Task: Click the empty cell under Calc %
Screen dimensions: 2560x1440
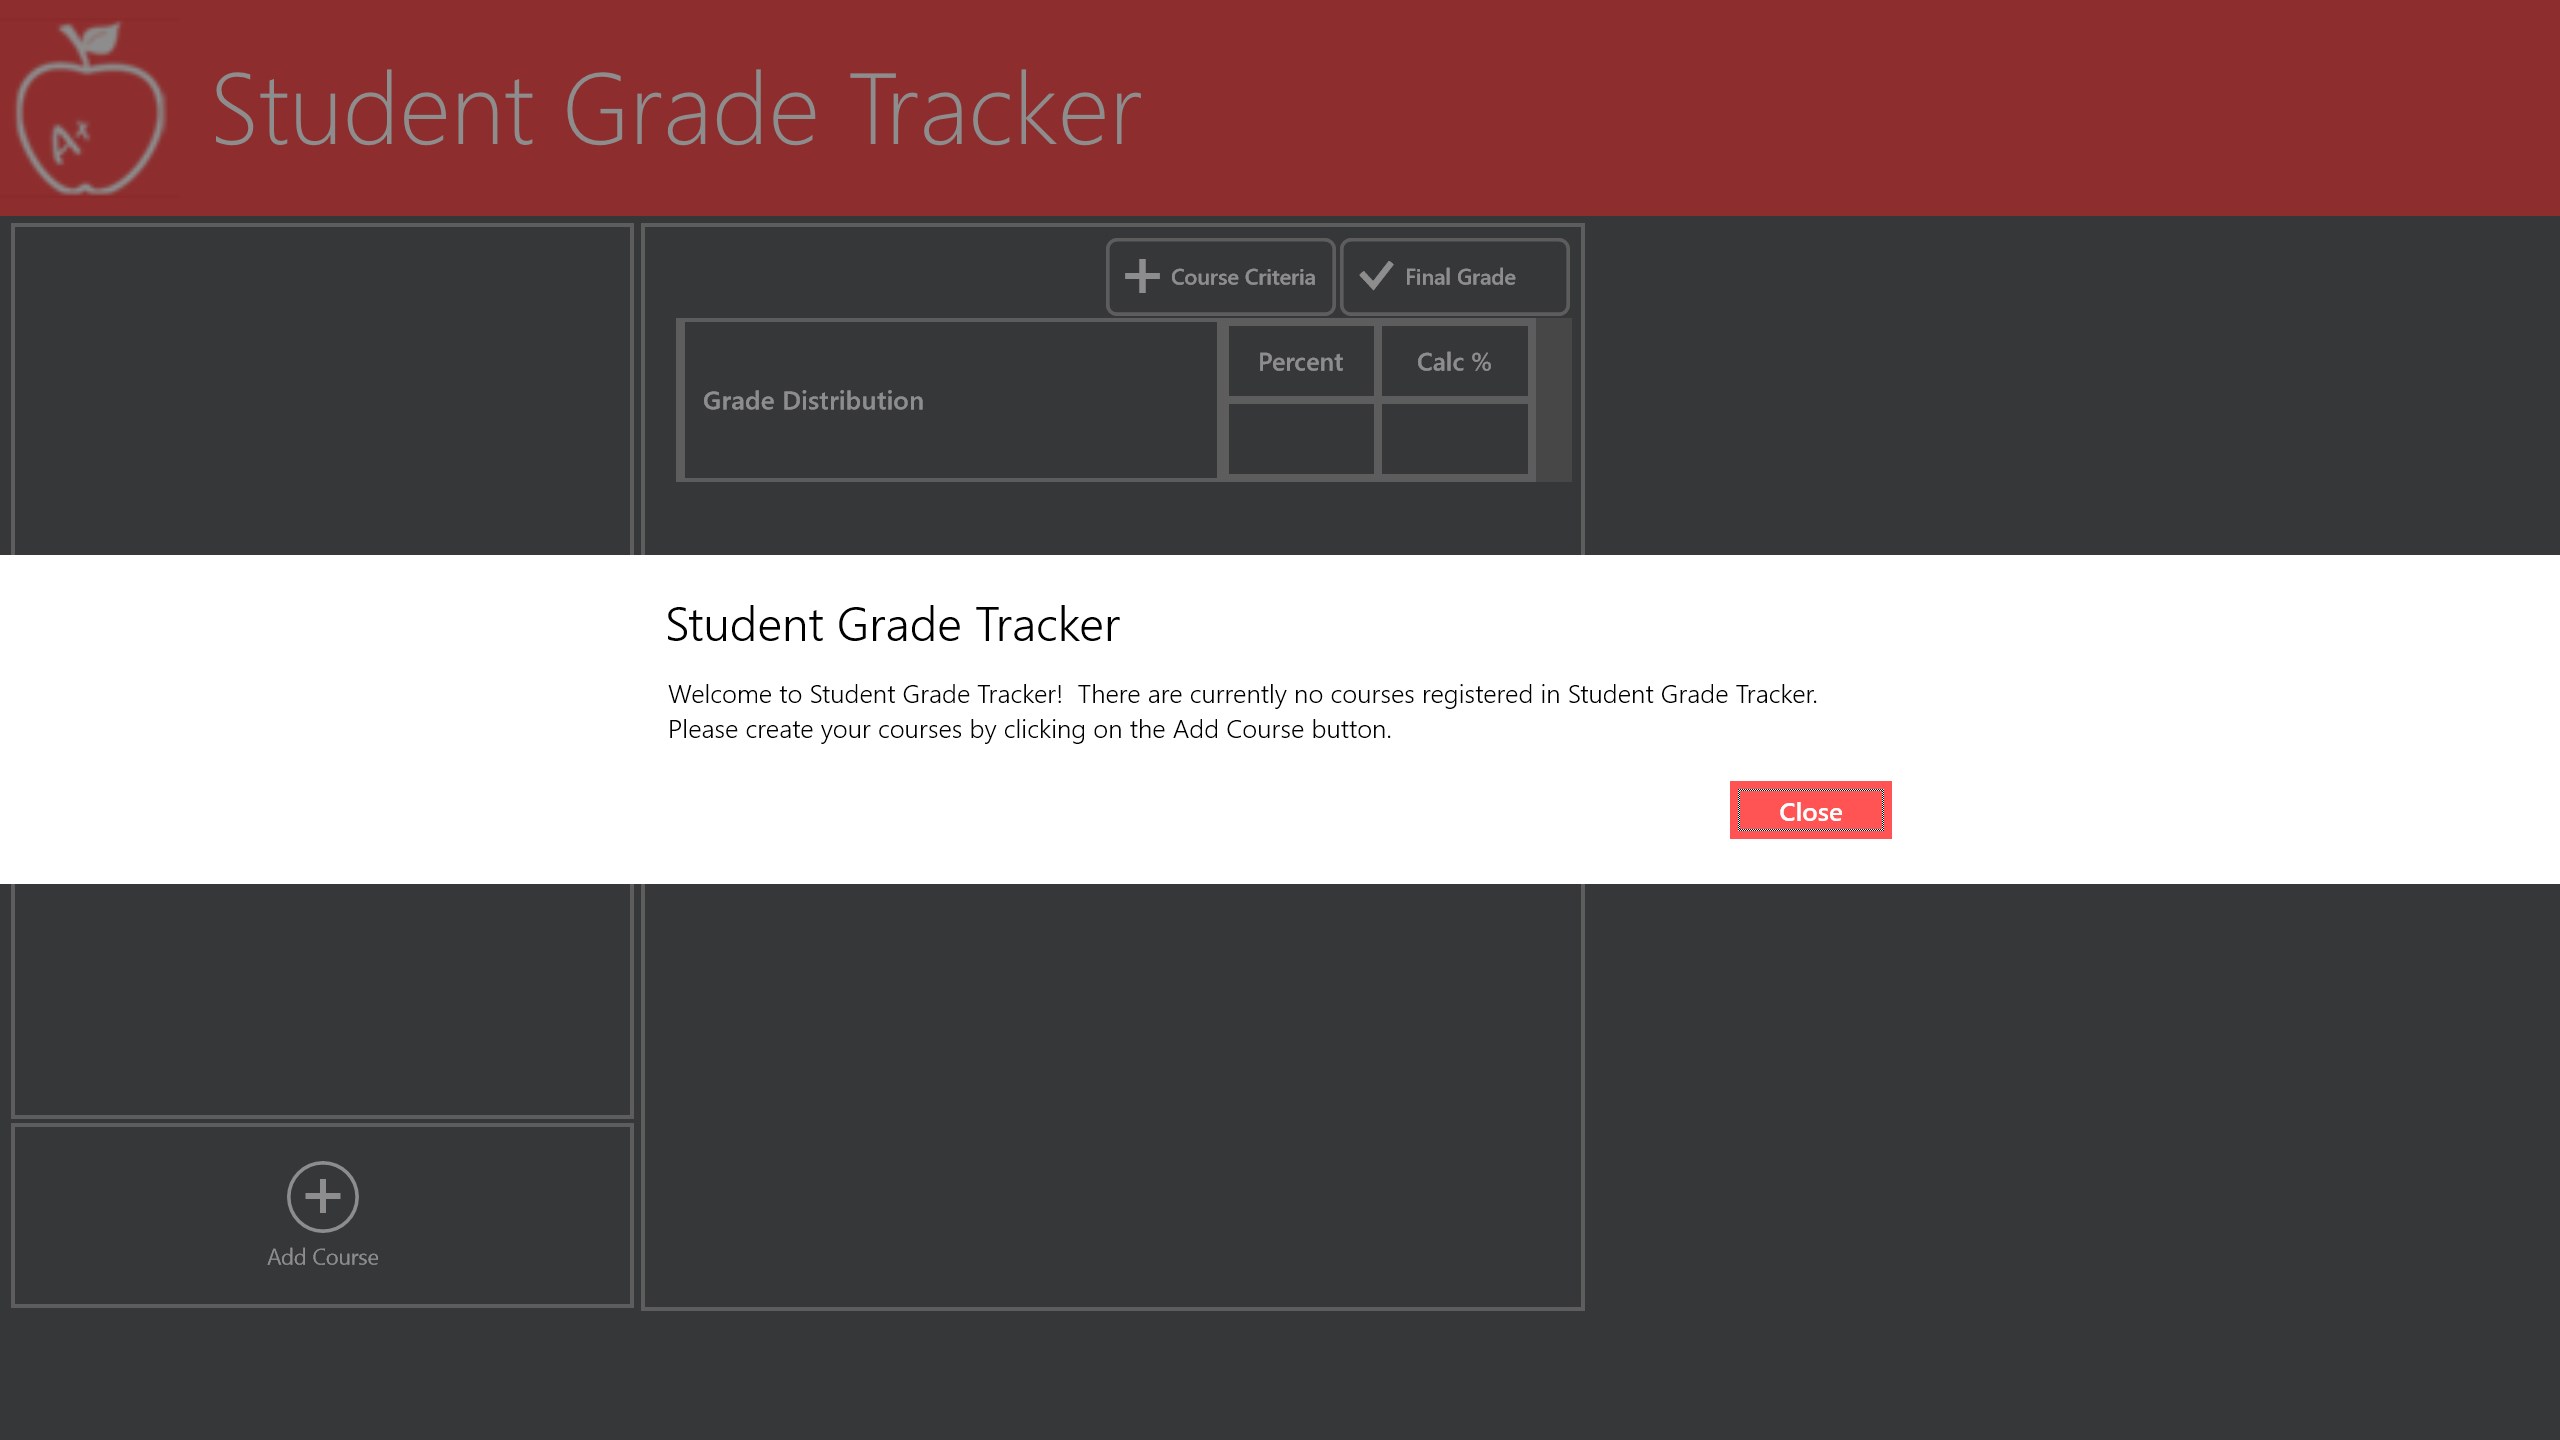Action: (x=1453, y=439)
